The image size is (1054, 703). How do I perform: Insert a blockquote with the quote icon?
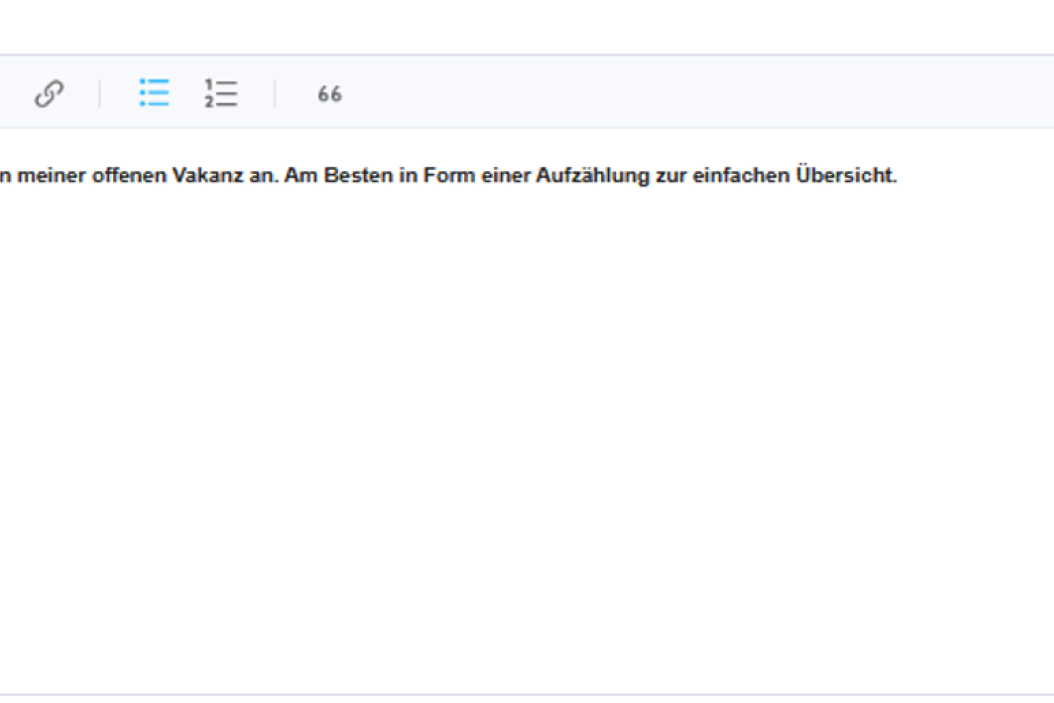pos(329,94)
